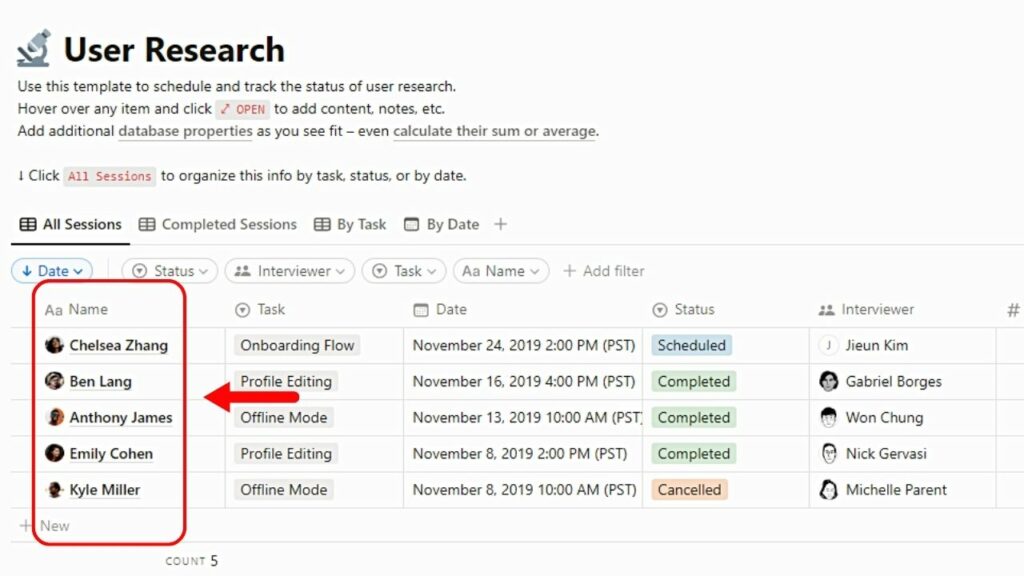Switch to the By Task tab
Image resolution: width=1024 pixels, height=576 pixels.
pyautogui.click(x=359, y=224)
